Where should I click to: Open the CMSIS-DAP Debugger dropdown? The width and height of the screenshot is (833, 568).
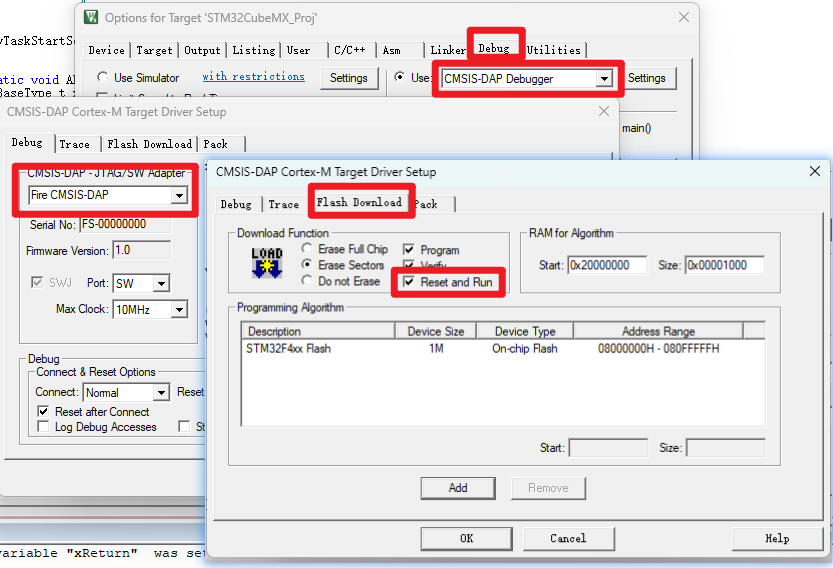pyautogui.click(x=604, y=79)
